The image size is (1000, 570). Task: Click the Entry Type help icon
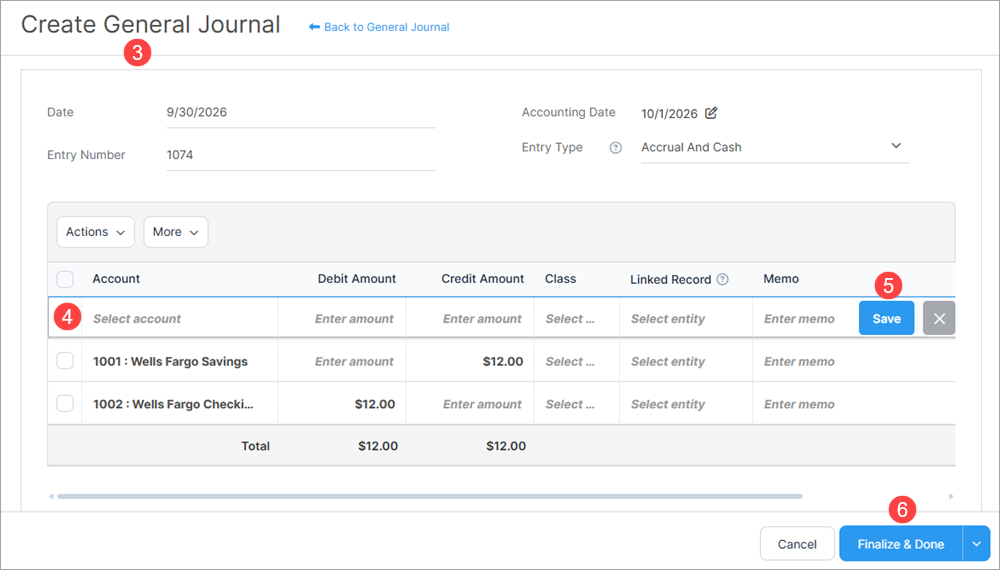(615, 147)
